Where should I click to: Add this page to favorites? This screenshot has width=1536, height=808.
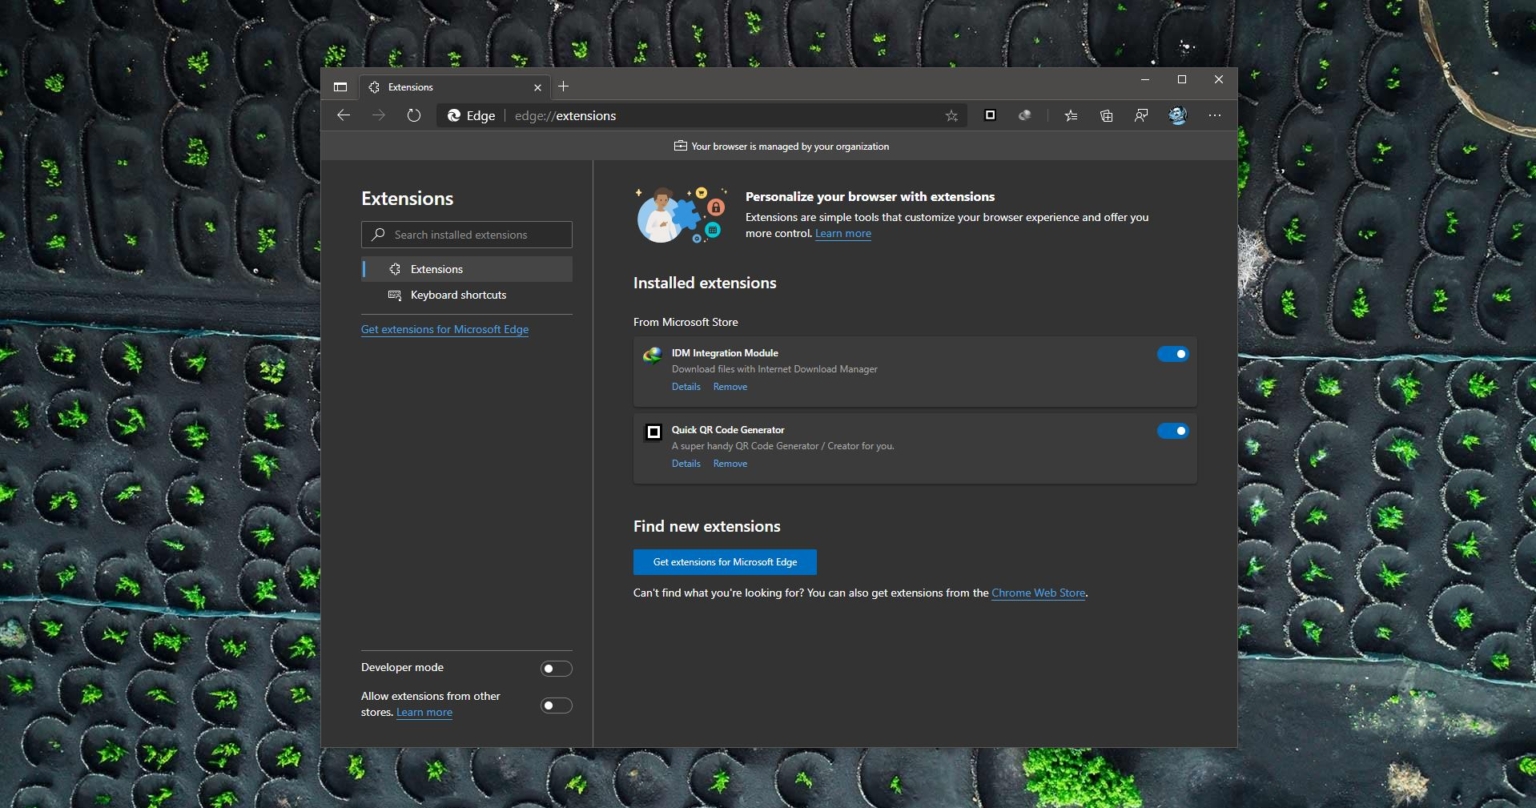951,115
